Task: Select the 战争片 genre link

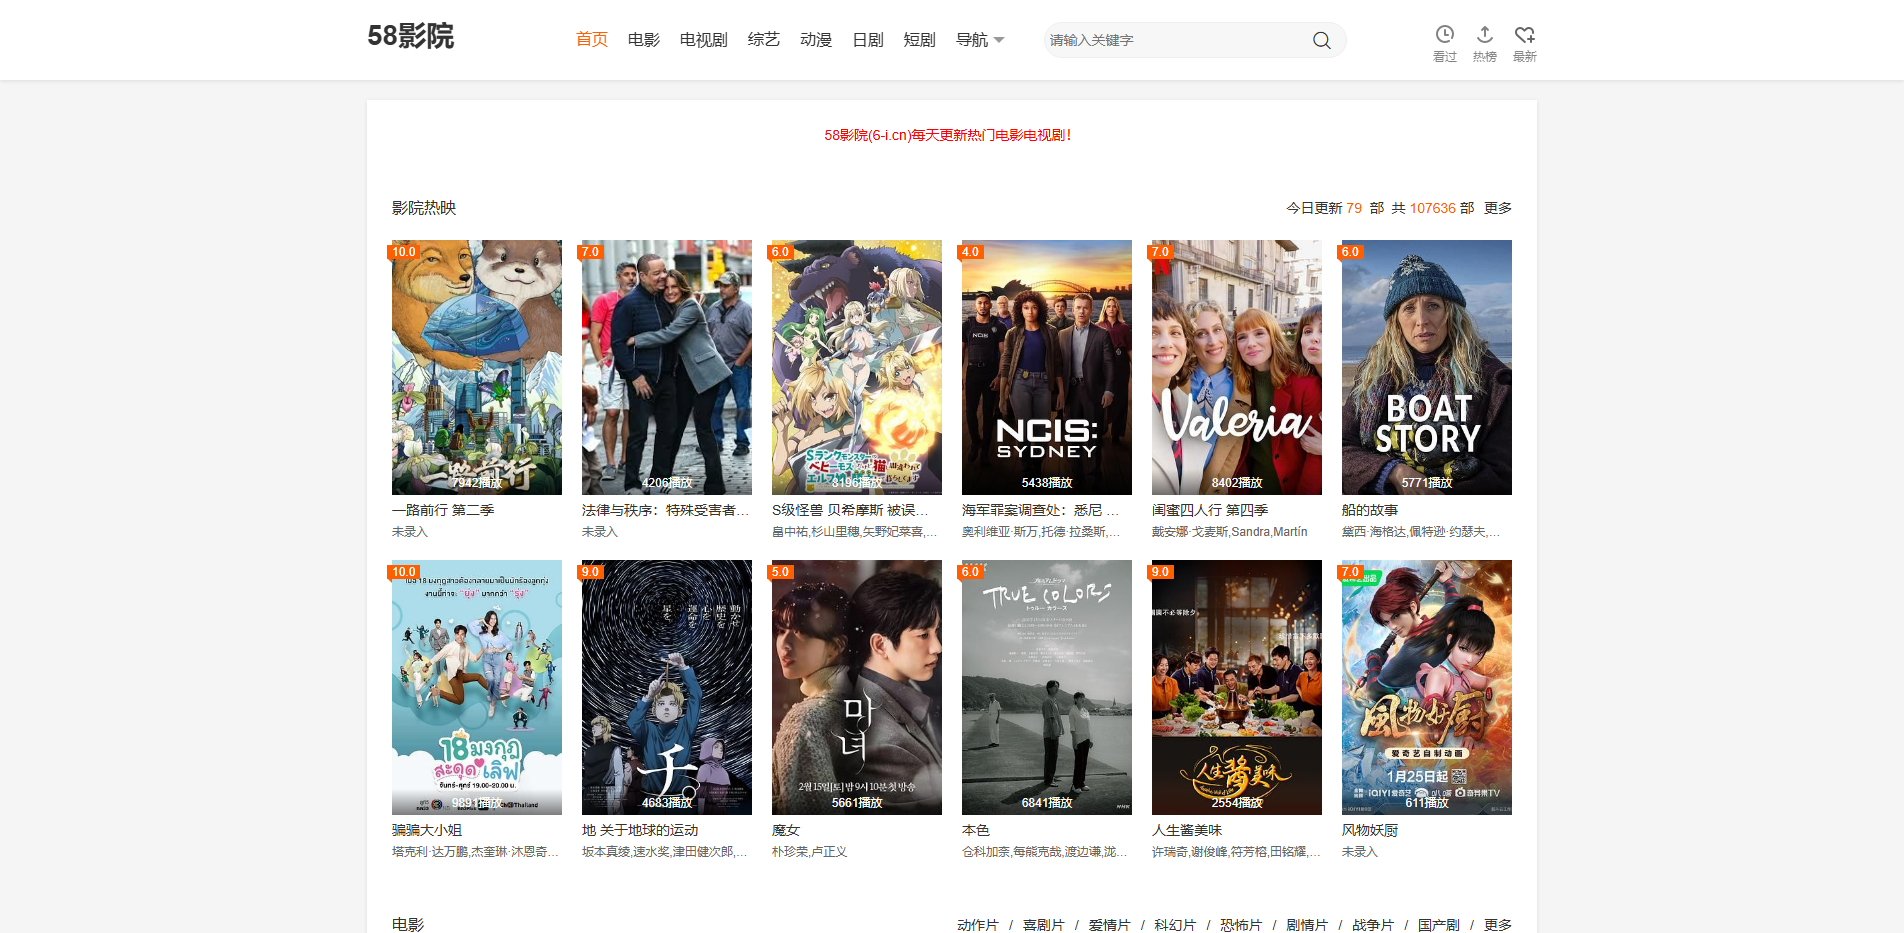Action: (1372, 925)
